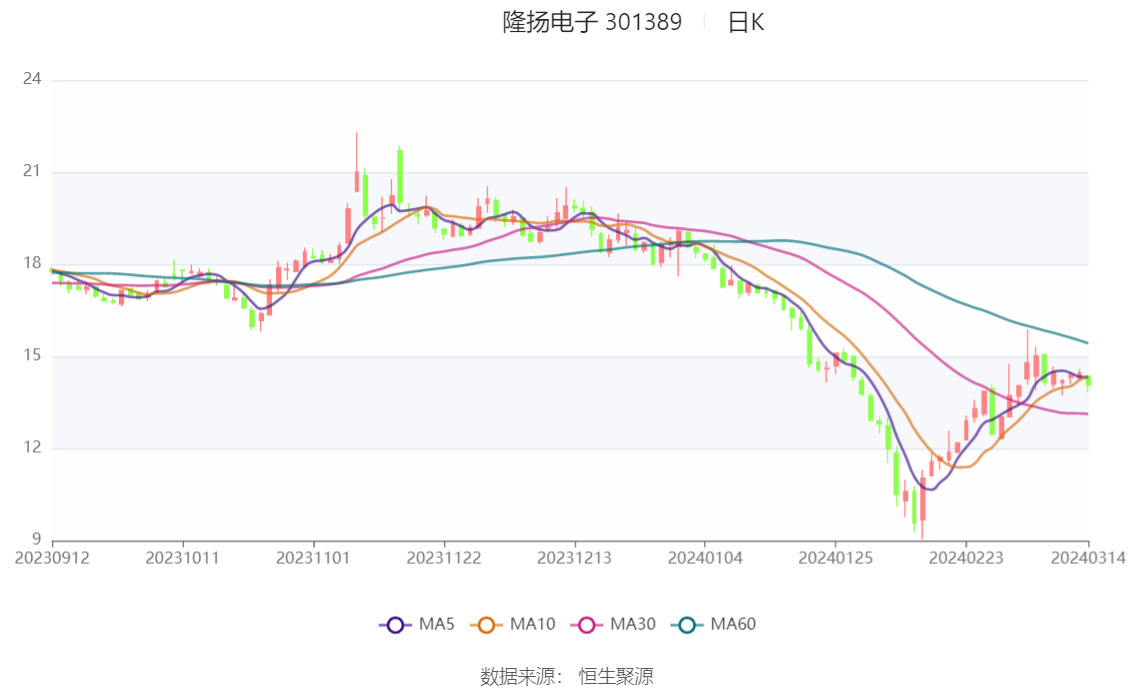Click the 15 price axis label
The image size is (1134, 689).
tap(32, 355)
